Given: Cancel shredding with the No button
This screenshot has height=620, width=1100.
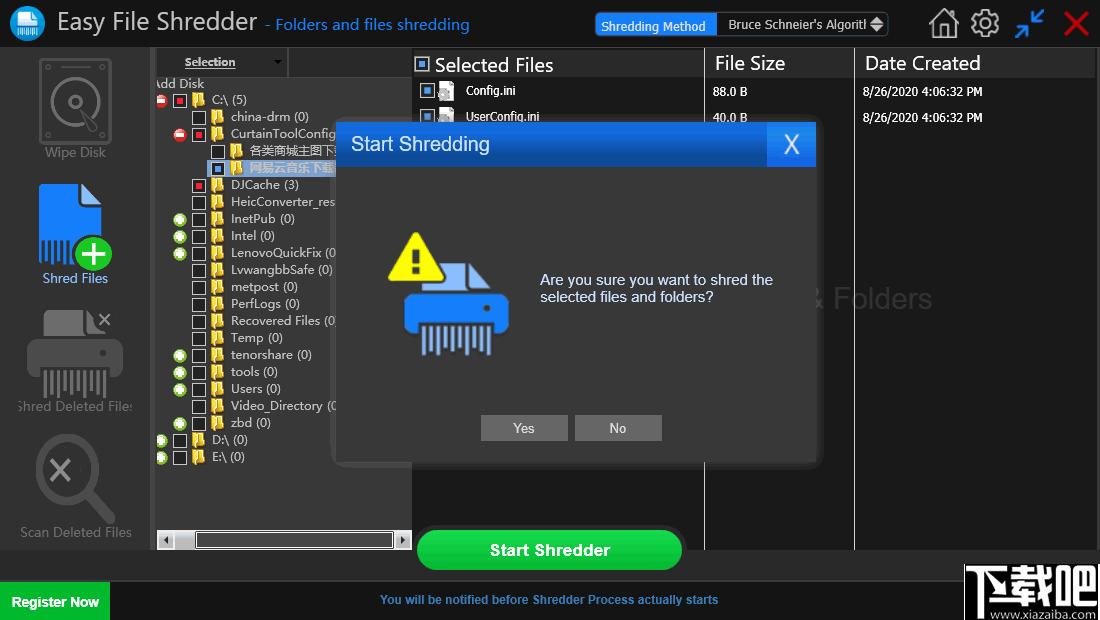Looking at the screenshot, I should (618, 428).
